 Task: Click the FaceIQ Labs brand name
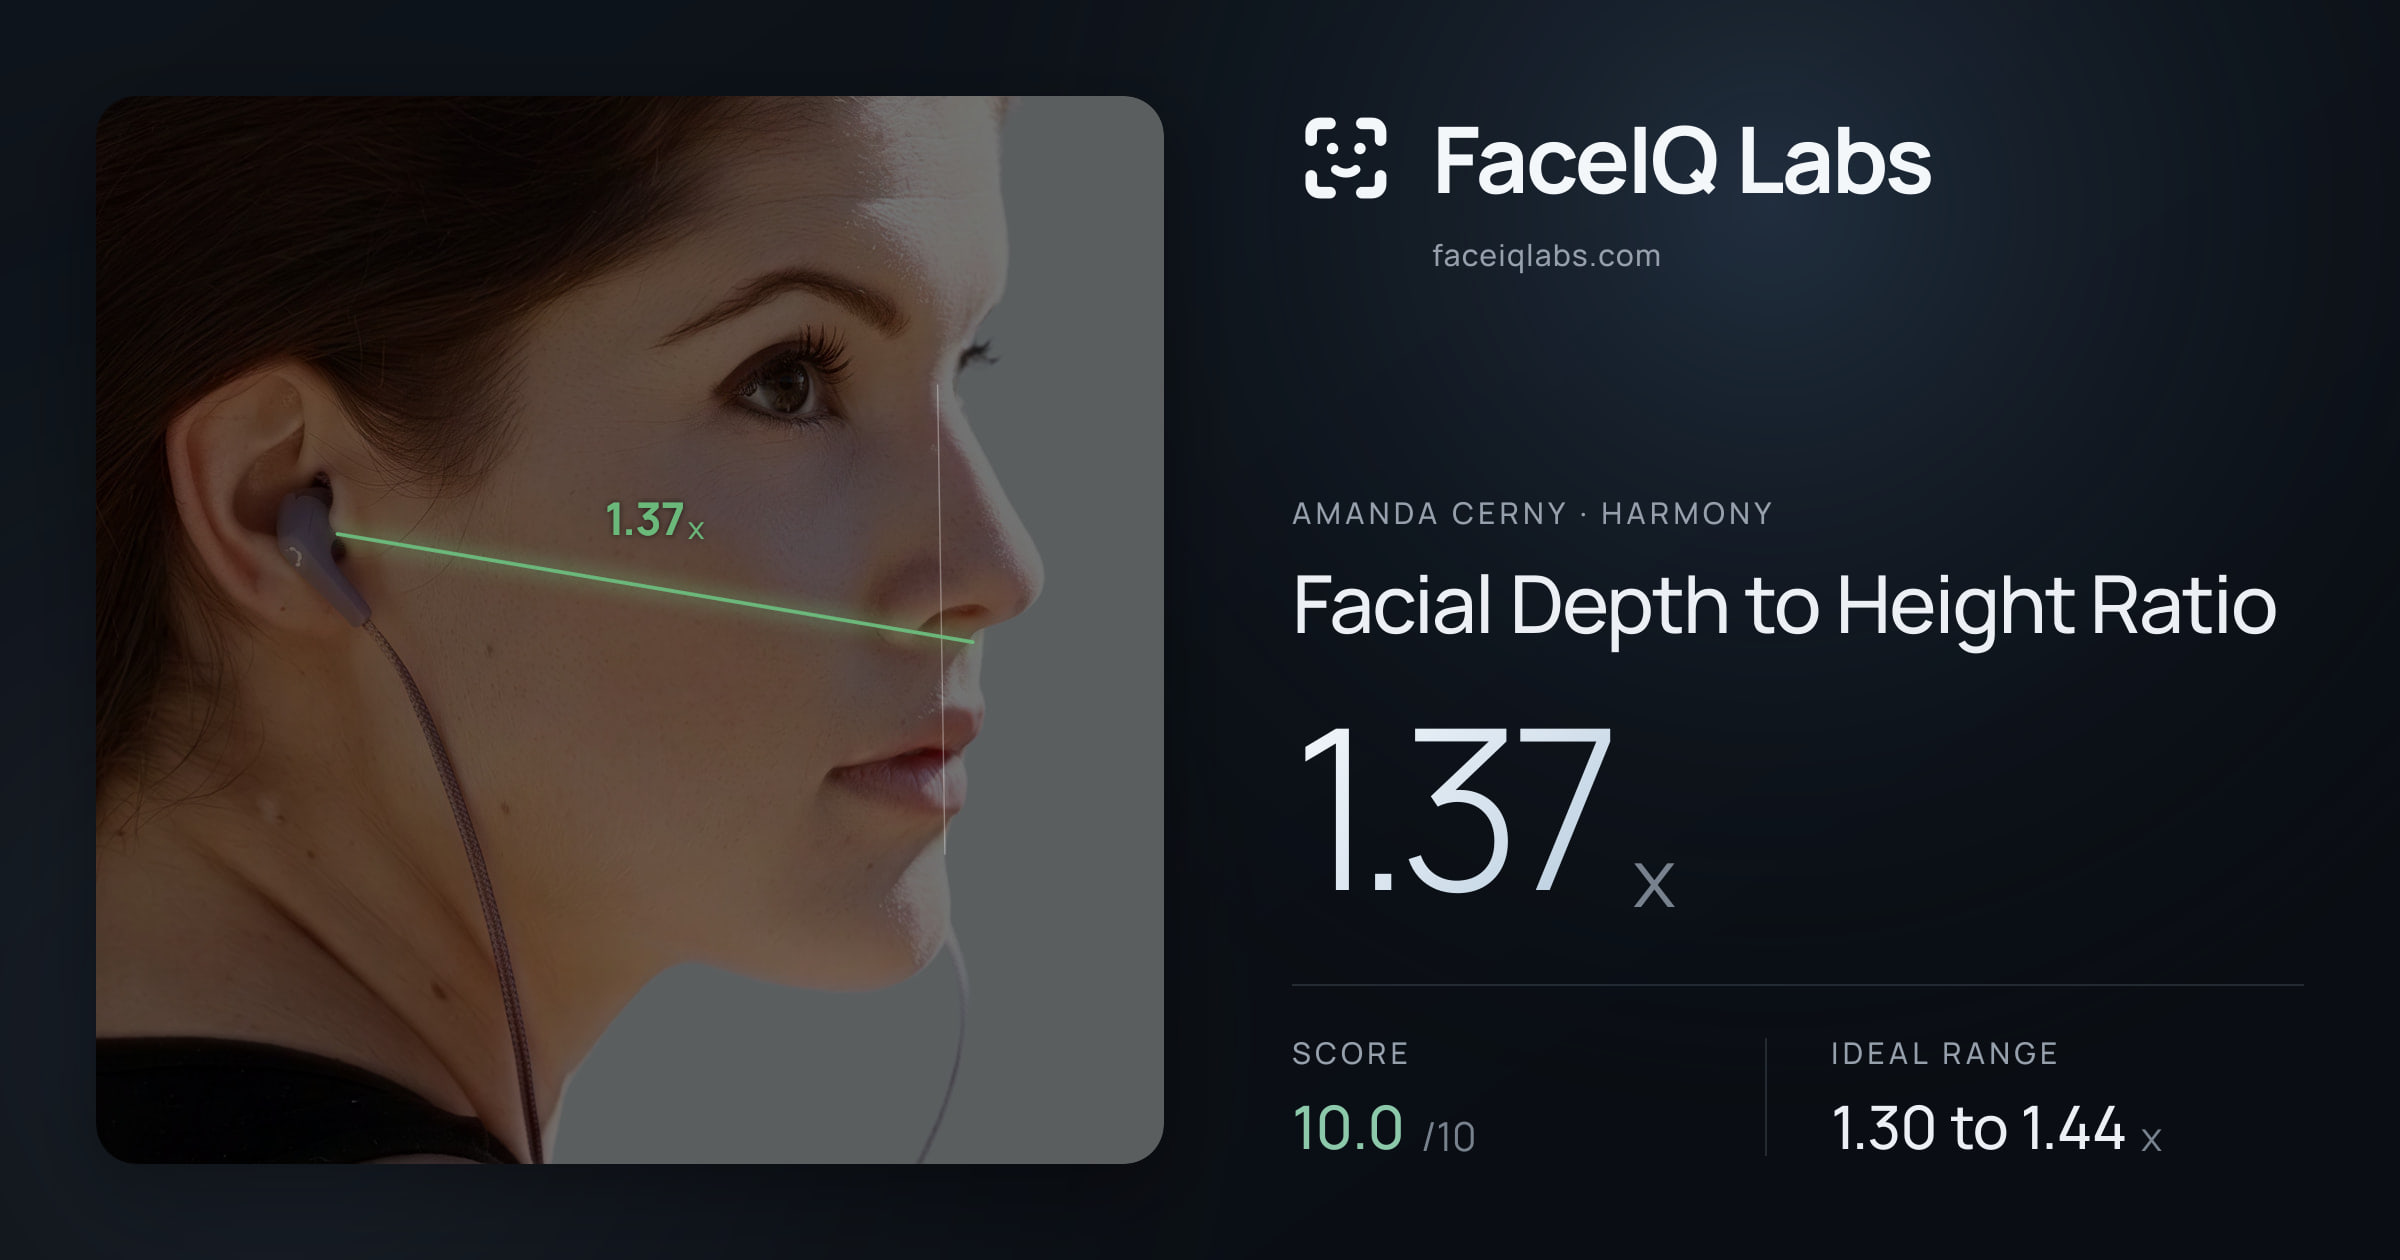1682,160
